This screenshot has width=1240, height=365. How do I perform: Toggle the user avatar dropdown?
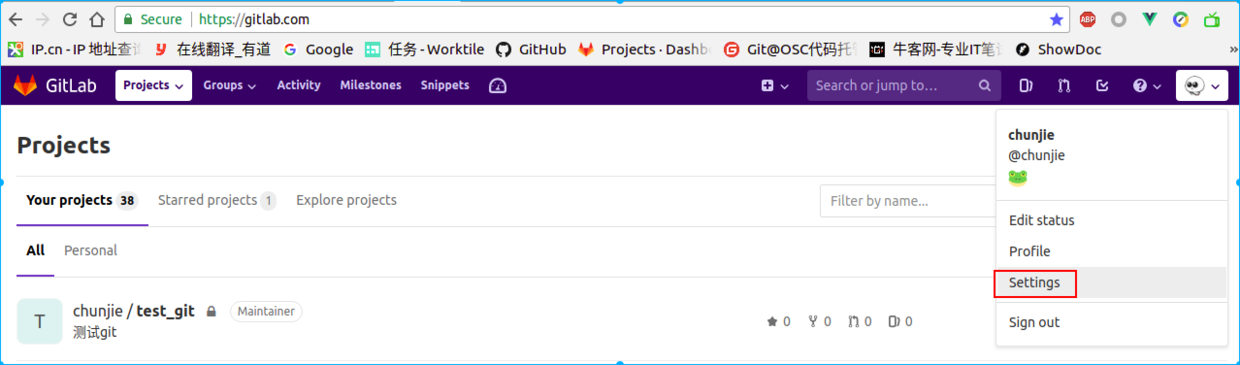1201,86
